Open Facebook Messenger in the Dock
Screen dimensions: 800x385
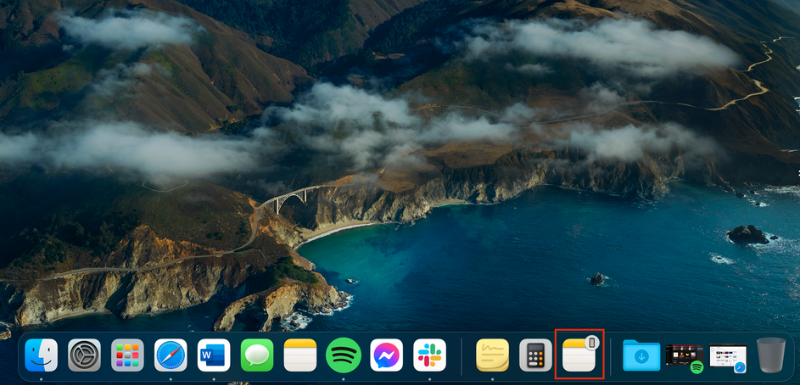click(386, 355)
